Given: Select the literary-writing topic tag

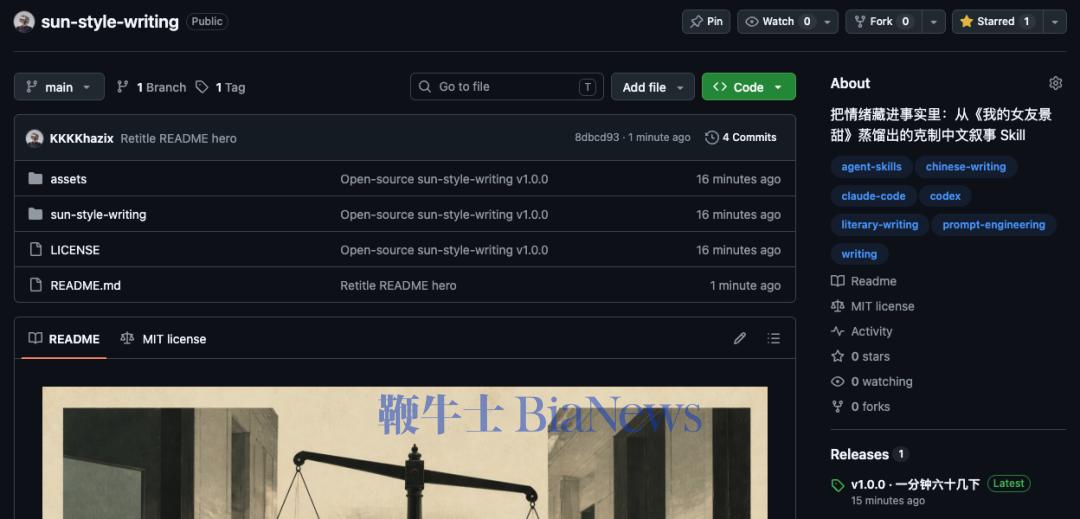Looking at the screenshot, I should [880, 224].
